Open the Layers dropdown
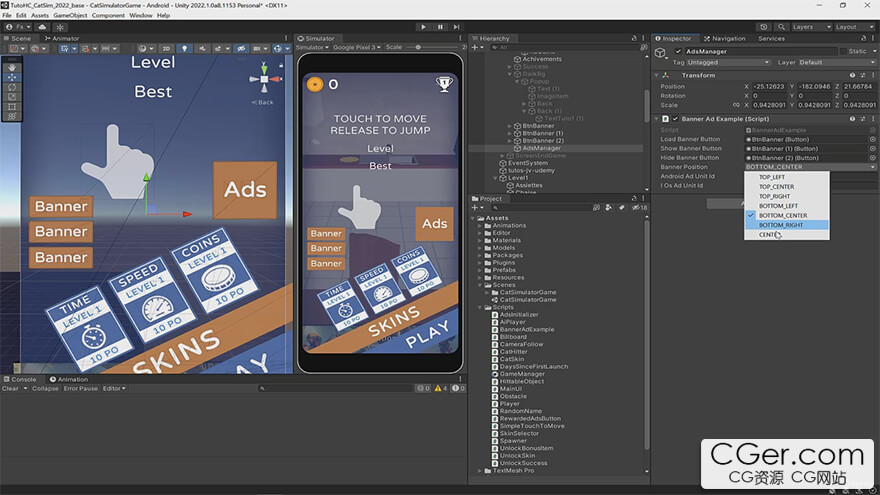This screenshot has width=880, height=495. (807, 27)
